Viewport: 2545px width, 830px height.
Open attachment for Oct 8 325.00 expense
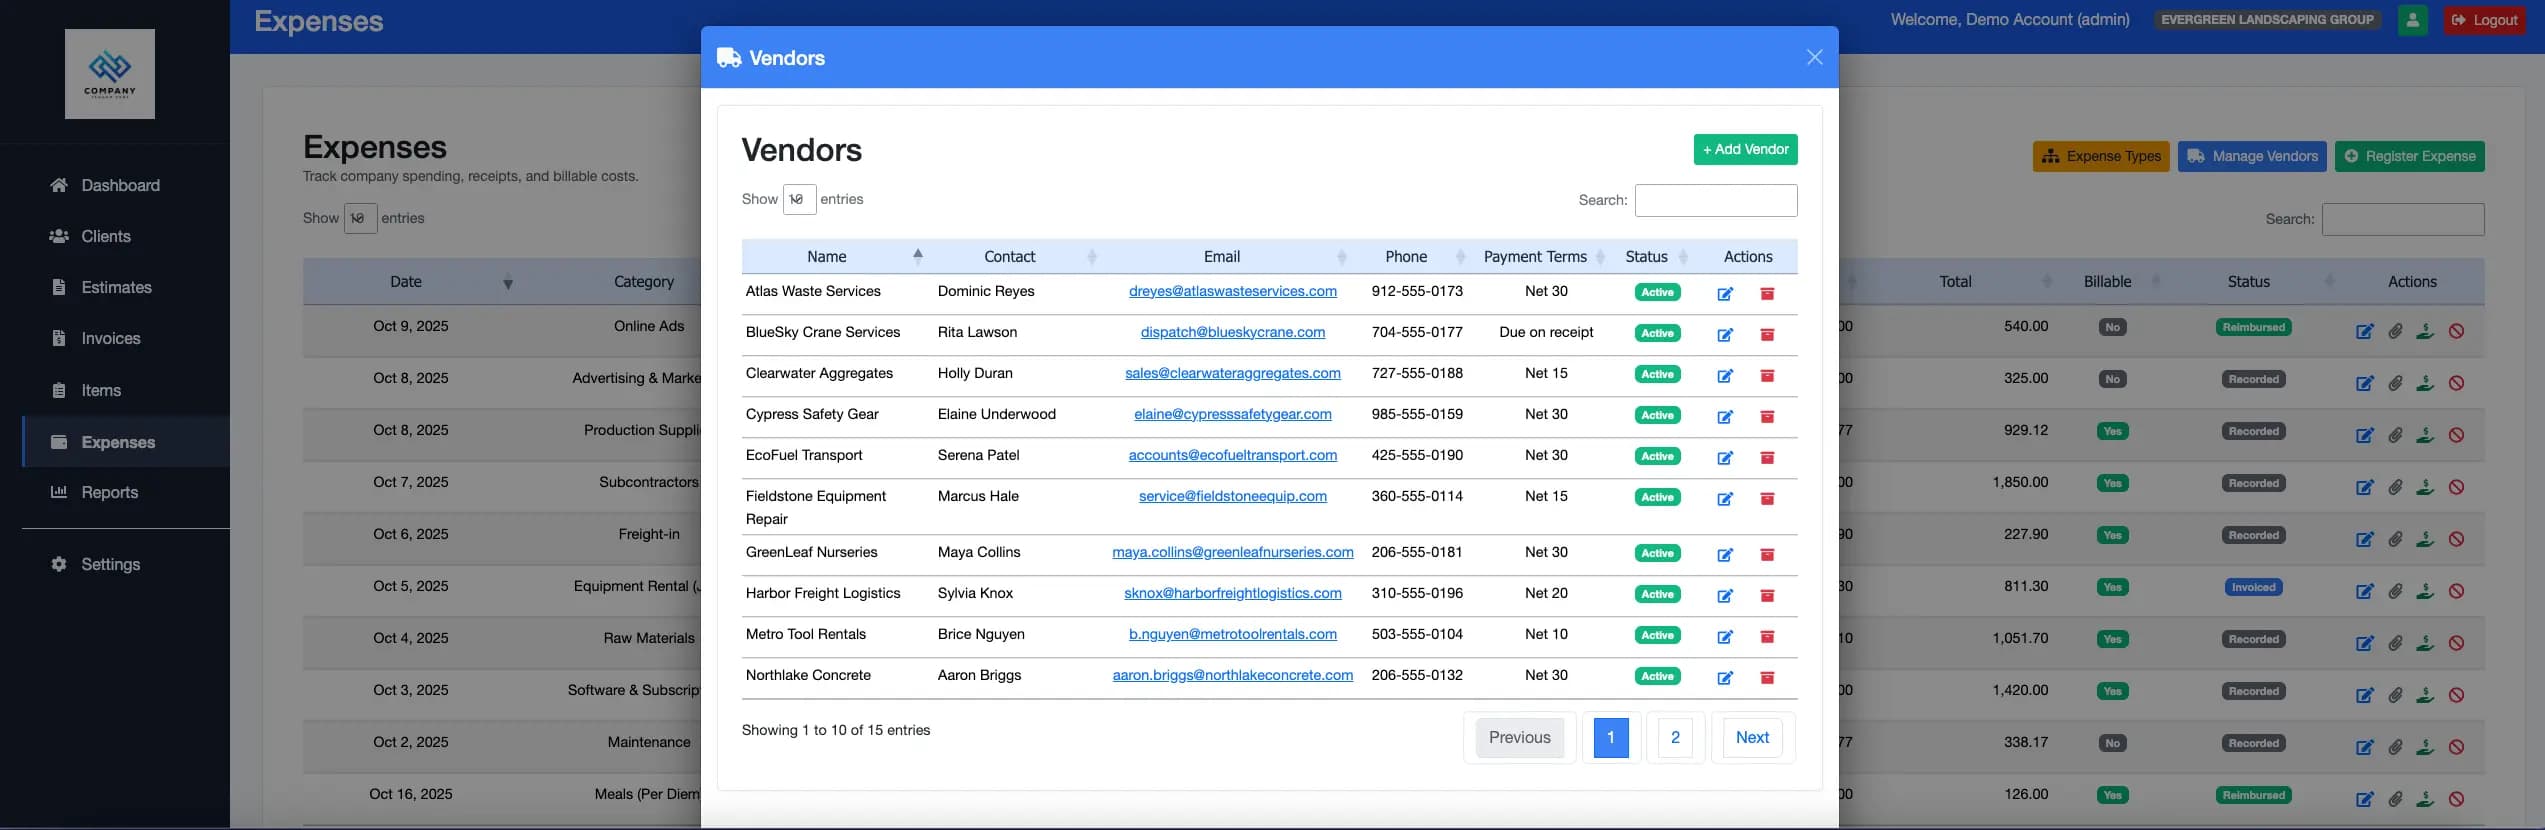pyautogui.click(x=2395, y=384)
